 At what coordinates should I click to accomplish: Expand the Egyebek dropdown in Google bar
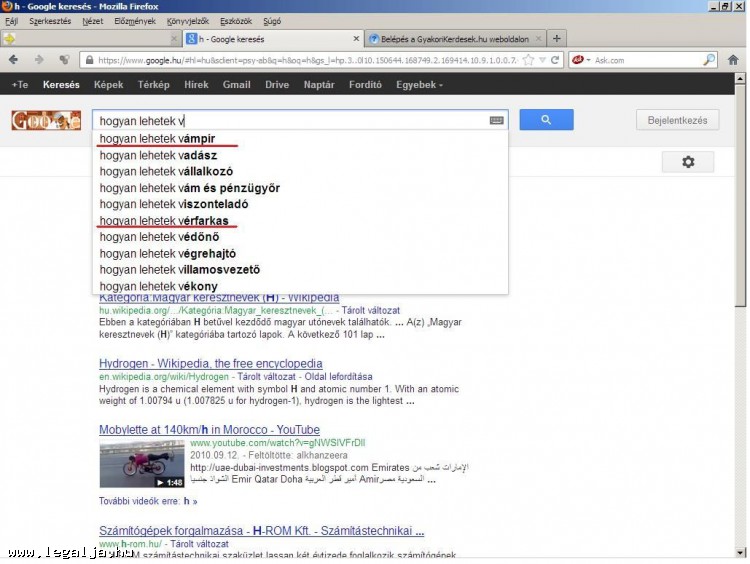(419, 85)
